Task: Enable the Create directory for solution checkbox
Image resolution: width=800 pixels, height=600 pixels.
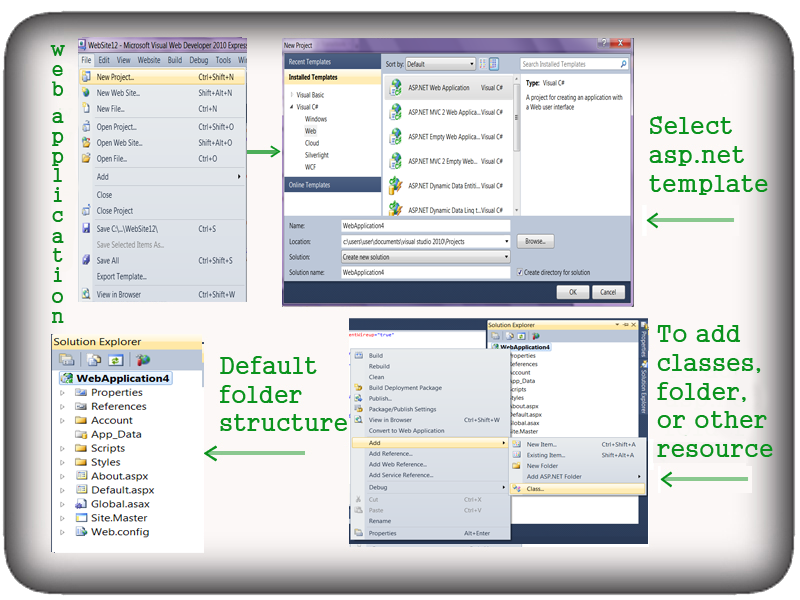Action: (x=519, y=272)
